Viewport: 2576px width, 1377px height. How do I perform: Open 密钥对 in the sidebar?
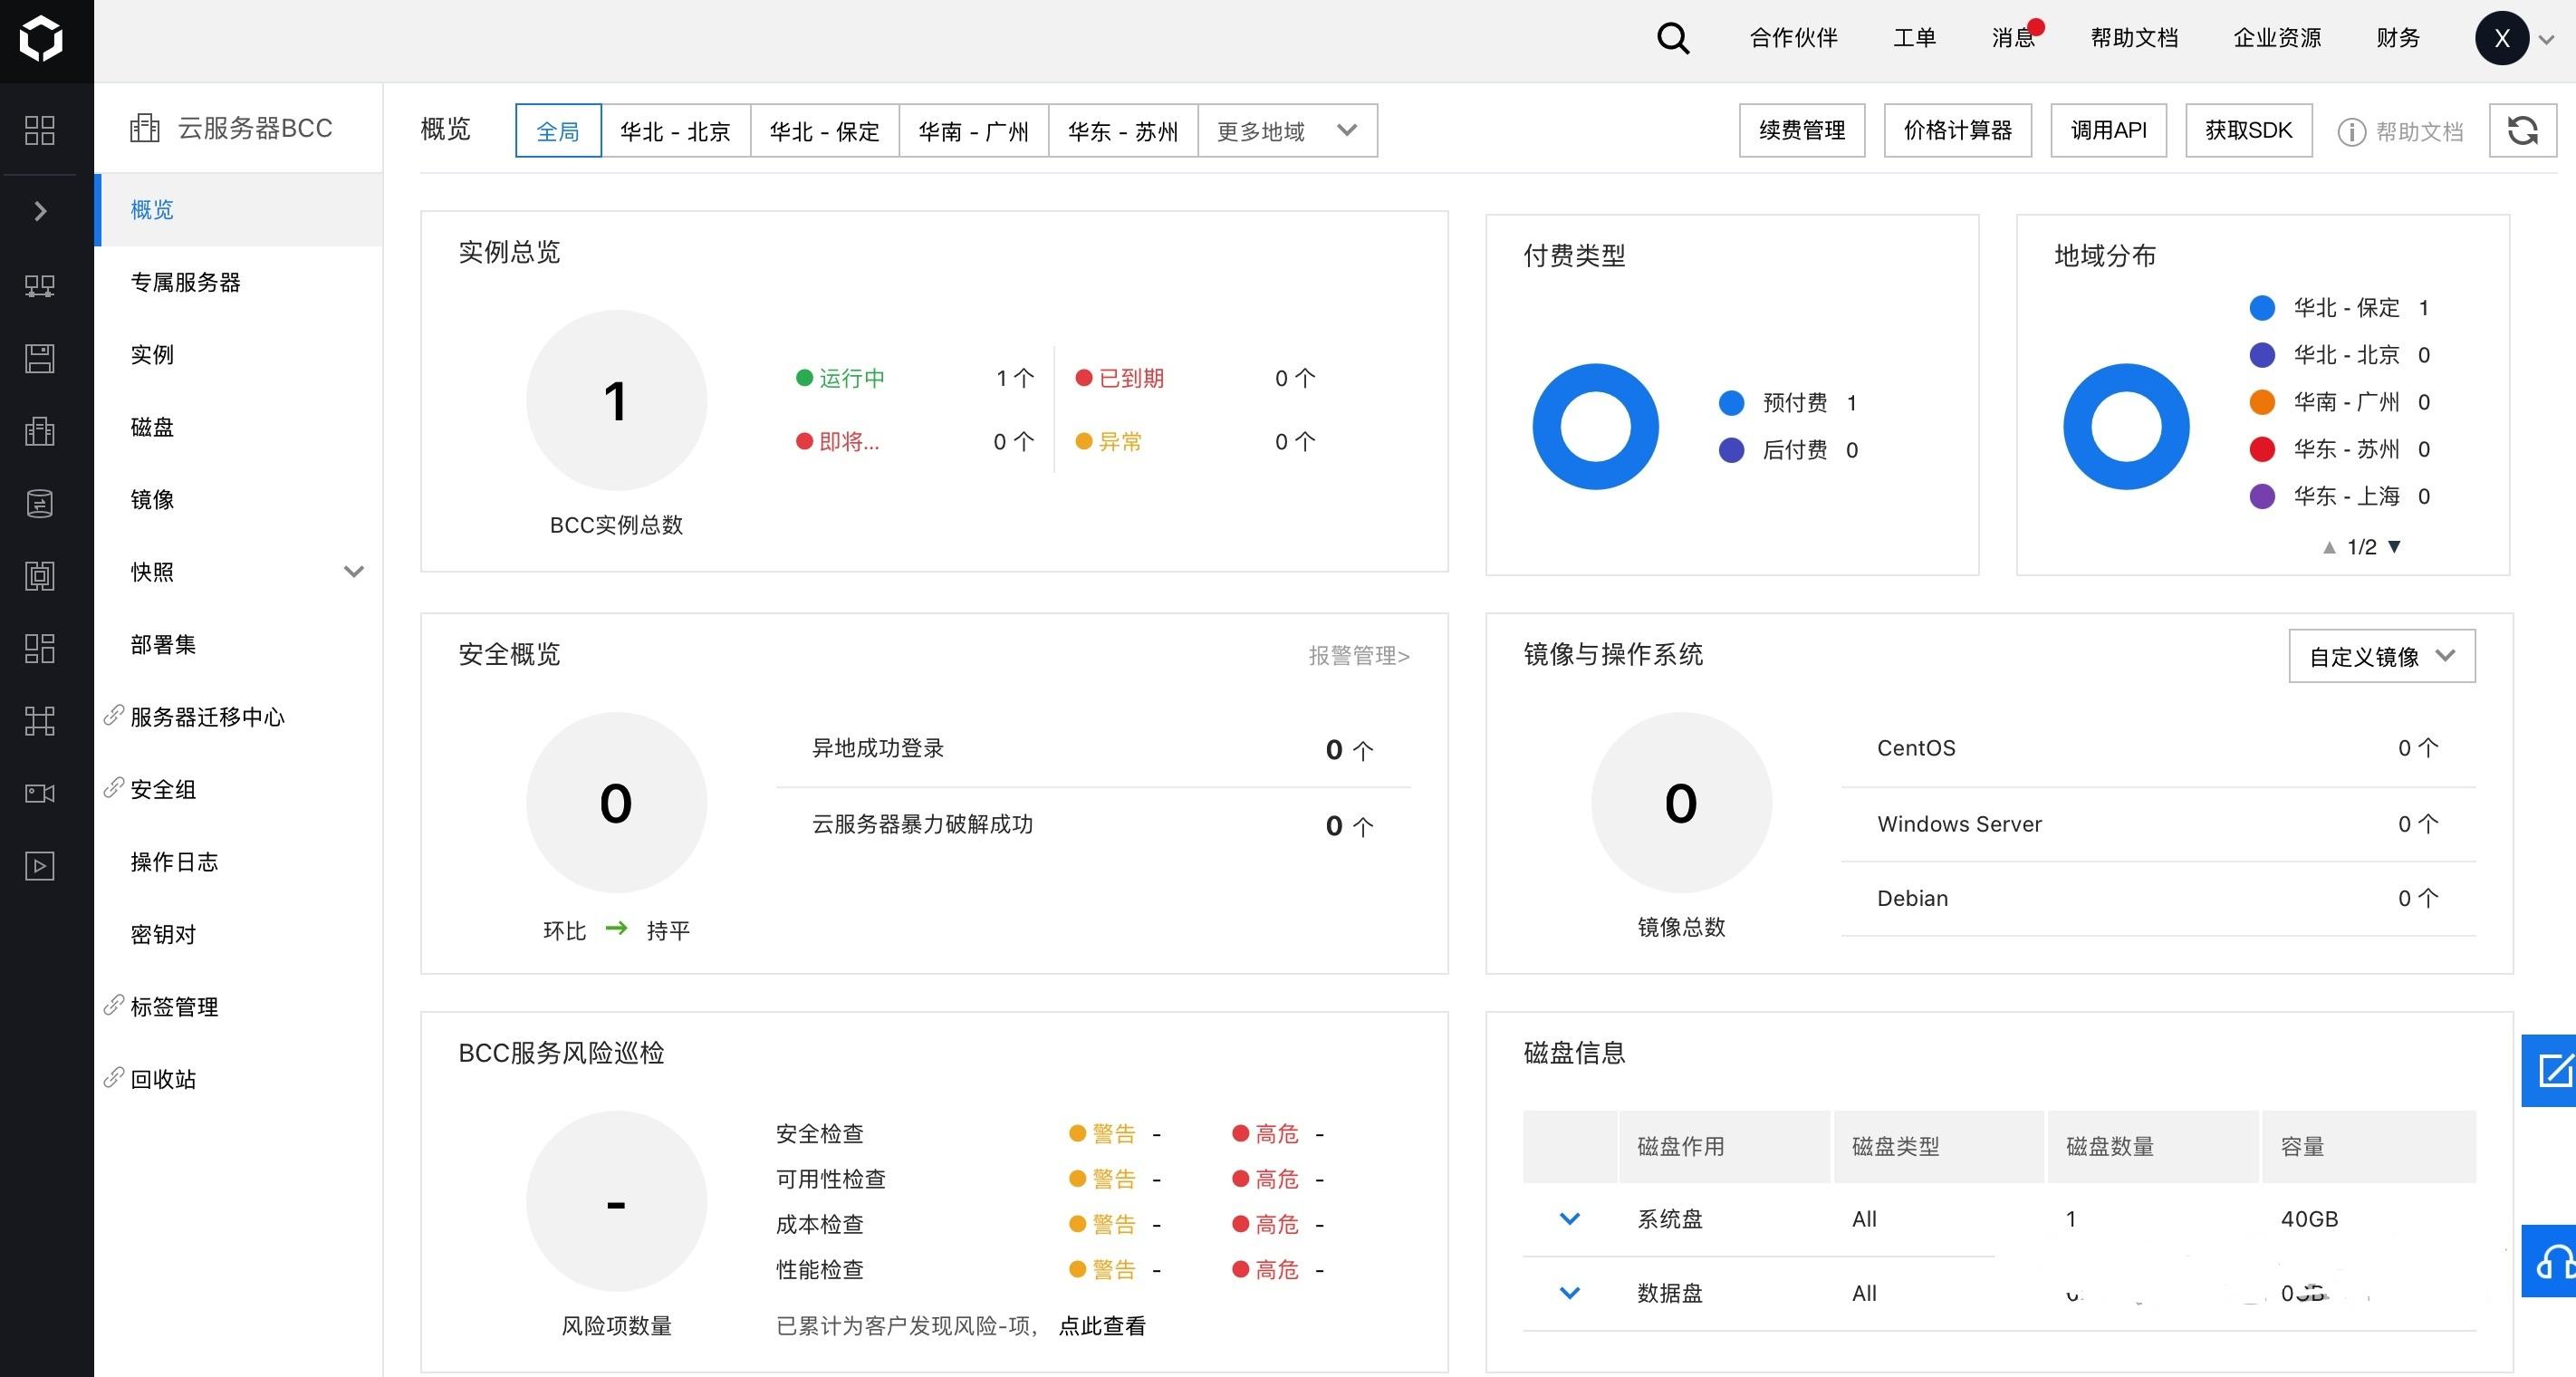(240, 935)
